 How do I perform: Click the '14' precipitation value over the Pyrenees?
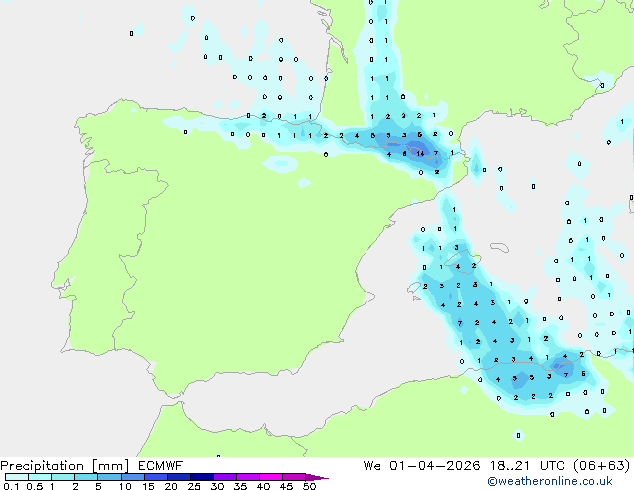click(420, 153)
